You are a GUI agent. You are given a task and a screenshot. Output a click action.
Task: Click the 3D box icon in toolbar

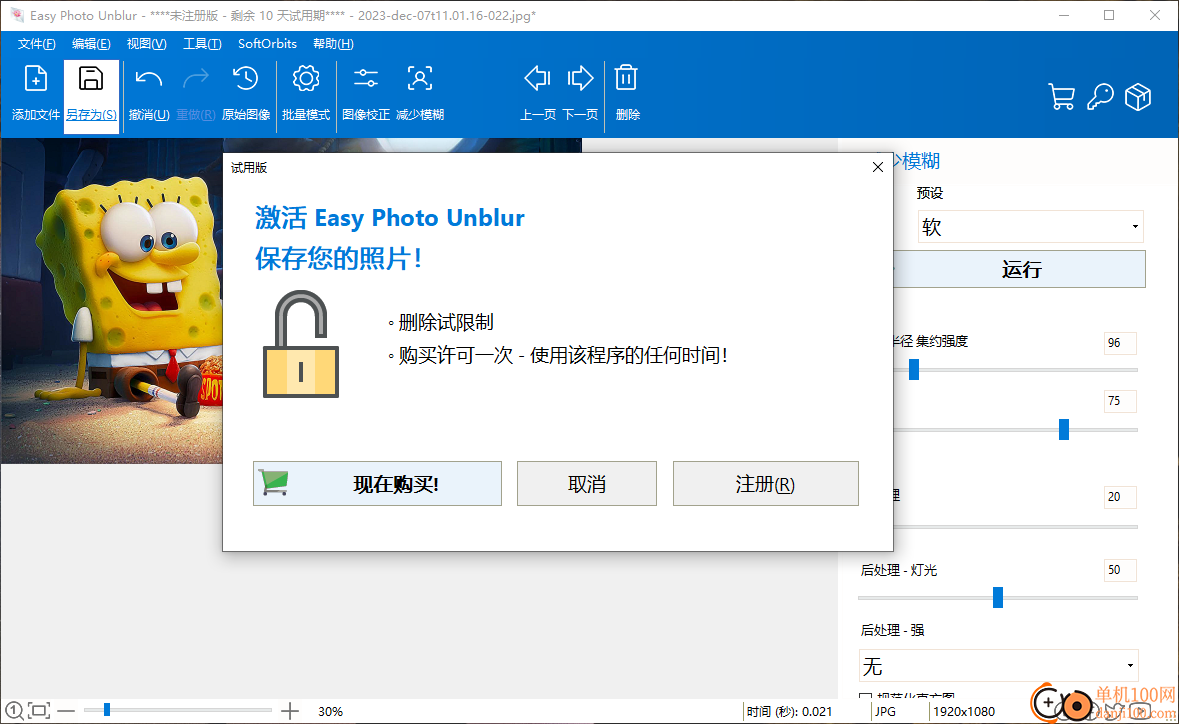(1138, 96)
